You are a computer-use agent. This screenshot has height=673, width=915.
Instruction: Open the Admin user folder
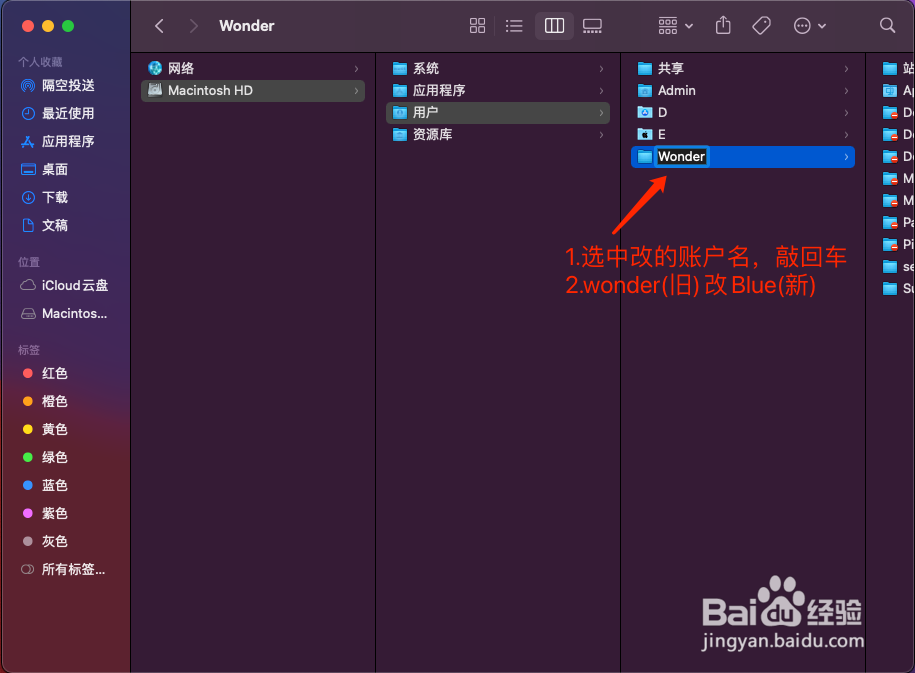coord(679,90)
